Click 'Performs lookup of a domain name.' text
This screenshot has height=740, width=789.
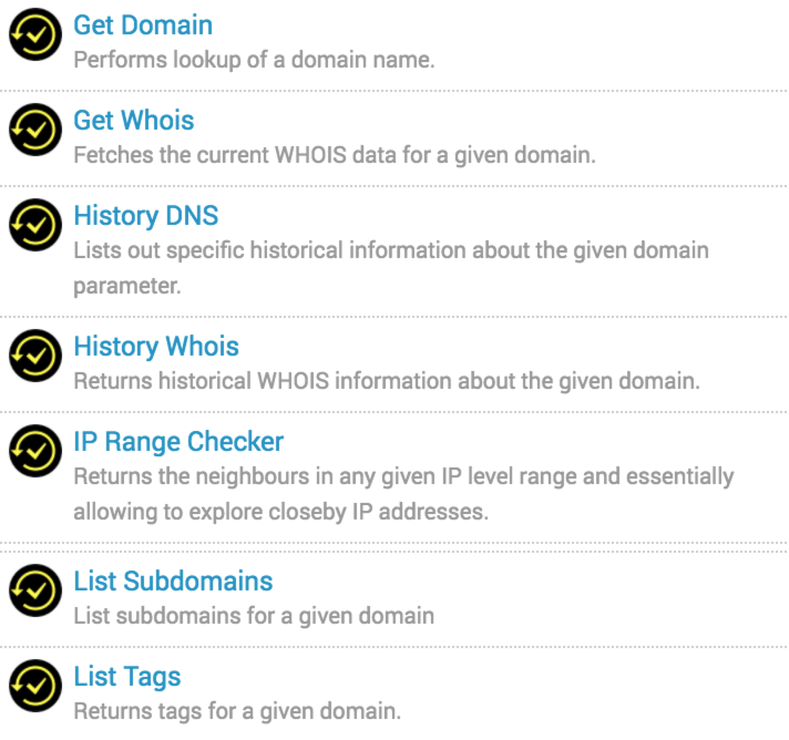click(x=254, y=60)
